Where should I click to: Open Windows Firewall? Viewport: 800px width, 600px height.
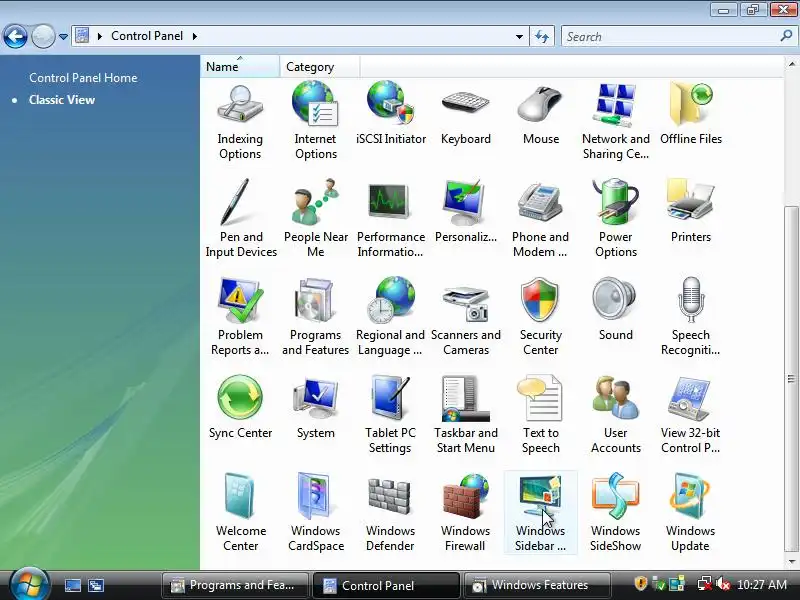(x=465, y=512)
